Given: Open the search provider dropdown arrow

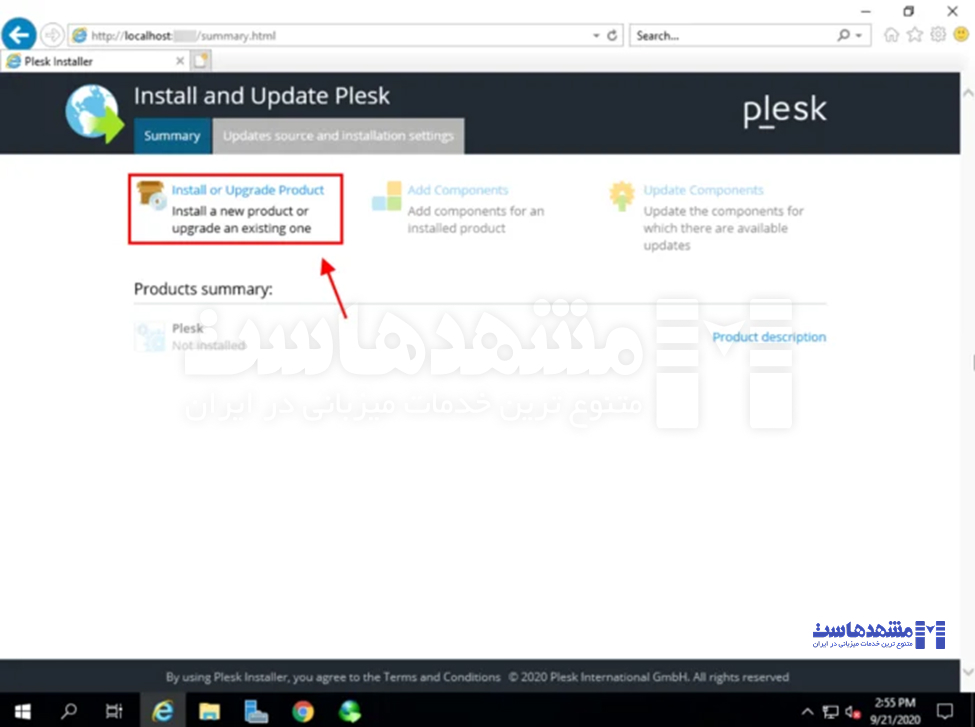Looking at the screenshot, I should click(x=859, y=35).
